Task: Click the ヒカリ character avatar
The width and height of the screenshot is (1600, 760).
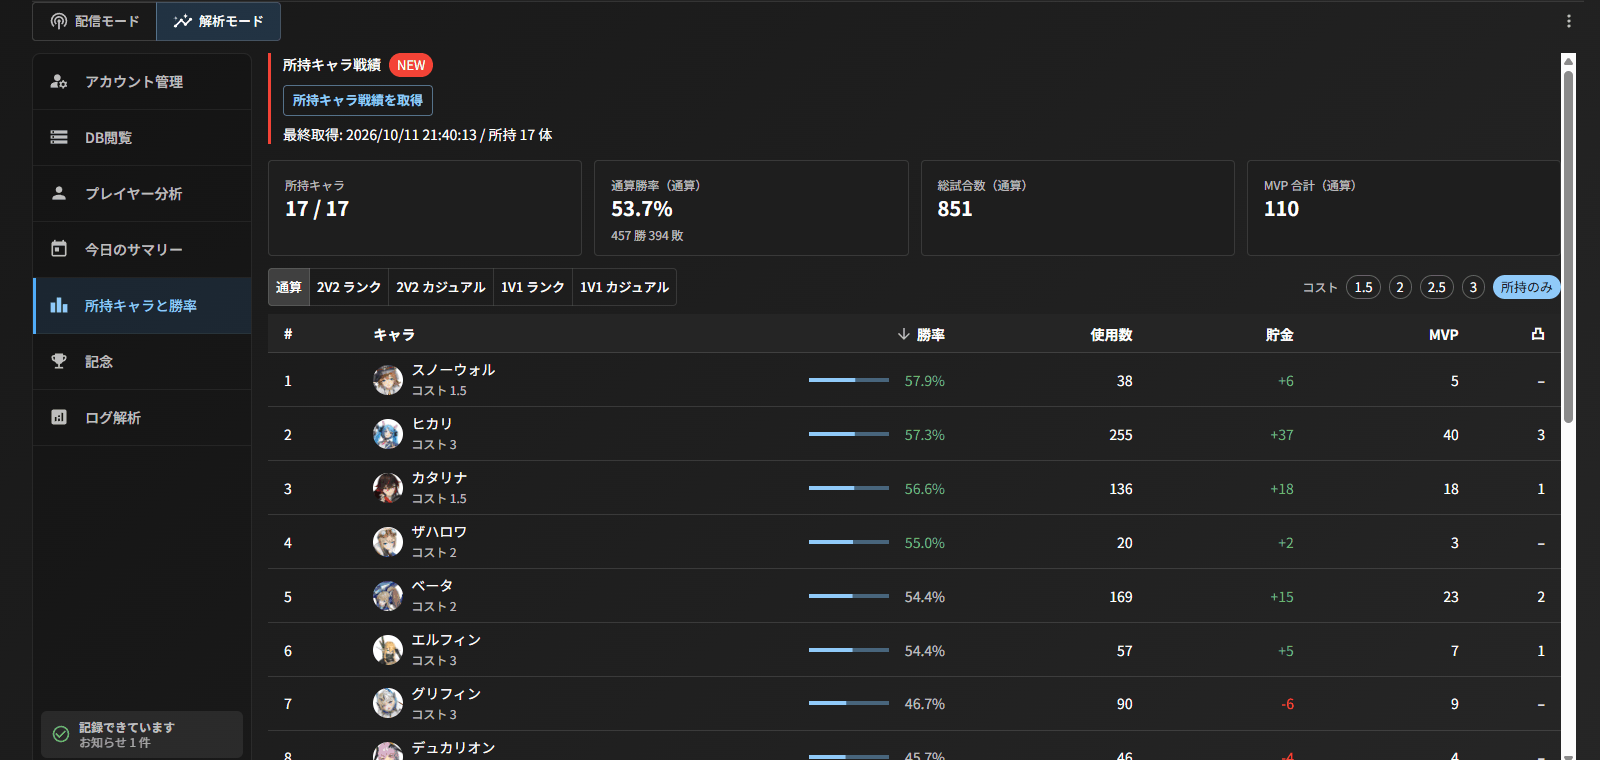Action: tap(388, 434)
